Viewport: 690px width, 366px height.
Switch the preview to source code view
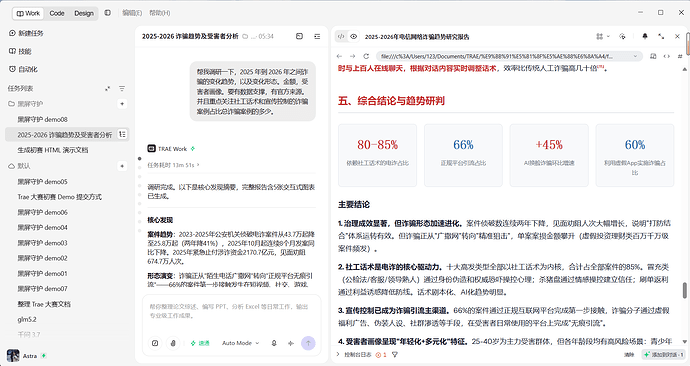341,37
